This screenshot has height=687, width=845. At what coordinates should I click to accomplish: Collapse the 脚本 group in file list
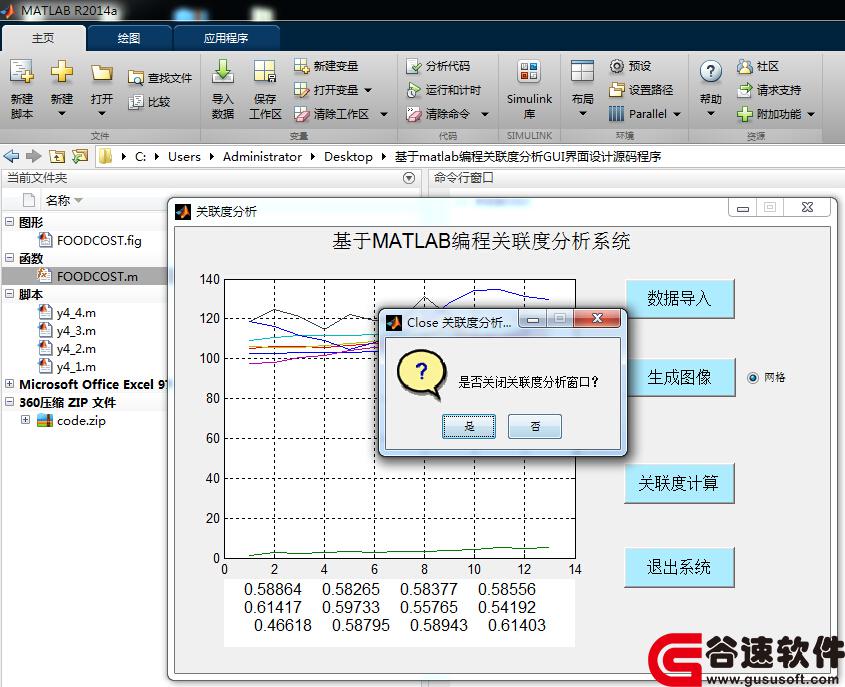coord(9,294)
